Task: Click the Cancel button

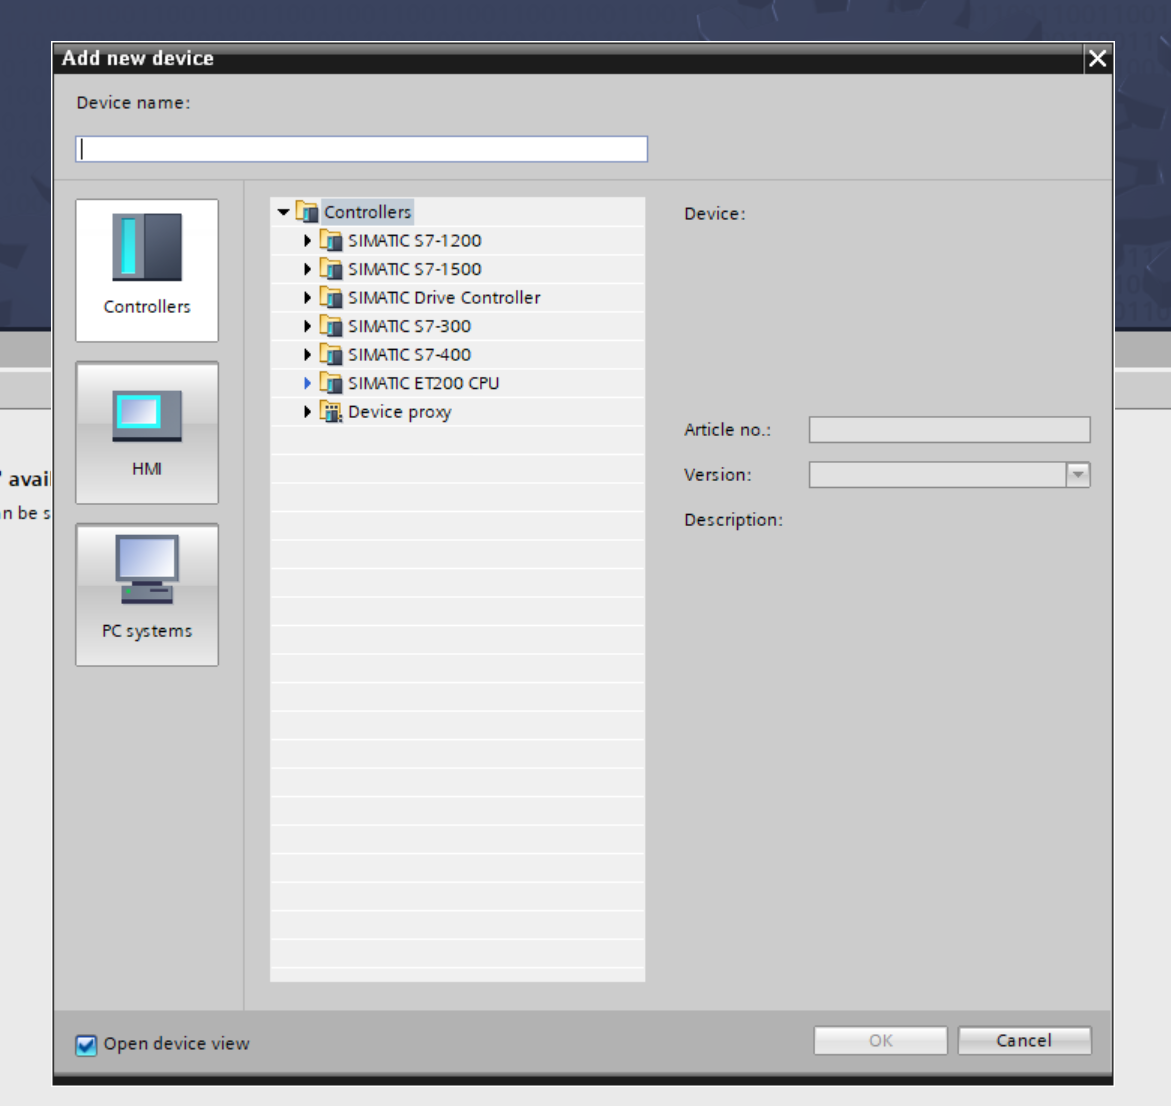Action: [x=1024, y=1040]
